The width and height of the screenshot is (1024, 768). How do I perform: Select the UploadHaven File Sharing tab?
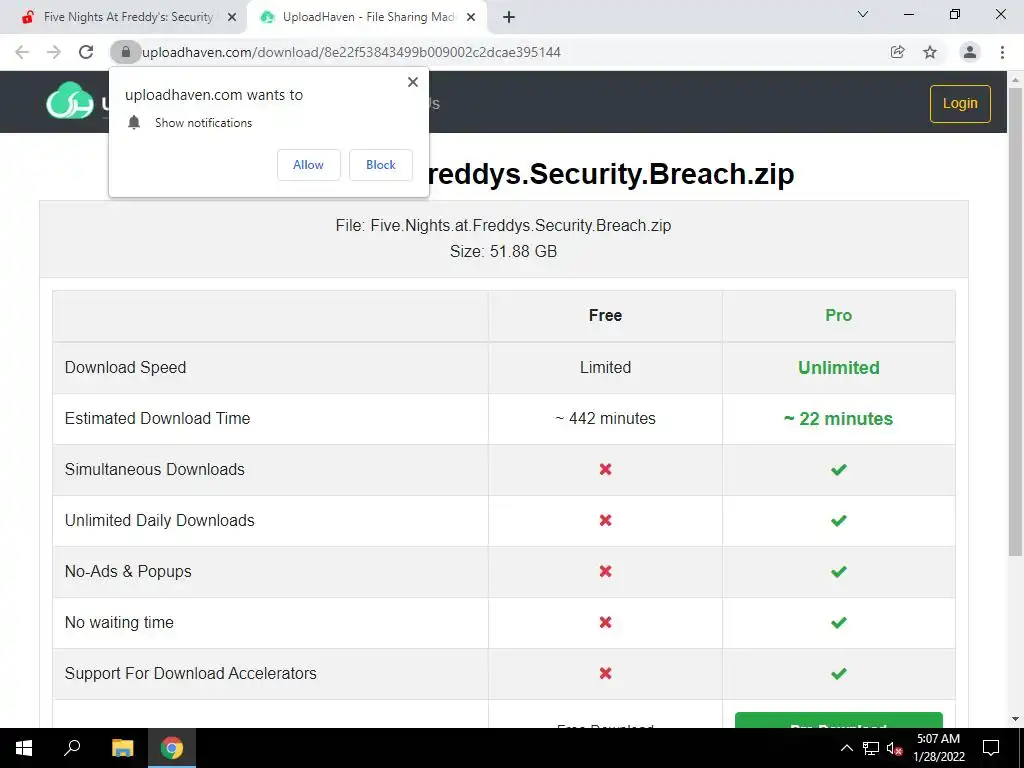click(369, 17)
